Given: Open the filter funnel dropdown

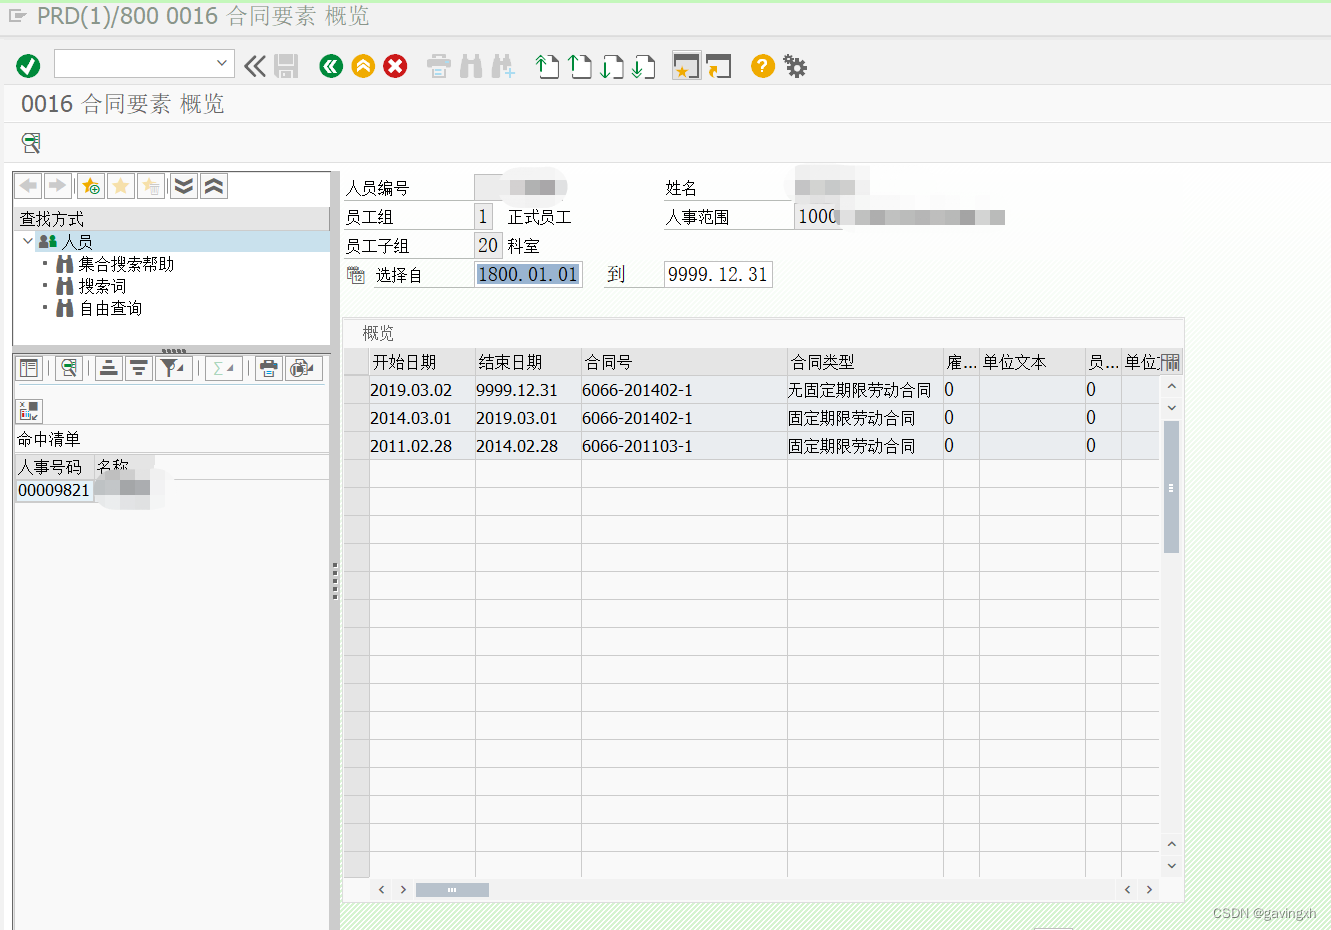Looking at the screenshot, I should point(174,369).
